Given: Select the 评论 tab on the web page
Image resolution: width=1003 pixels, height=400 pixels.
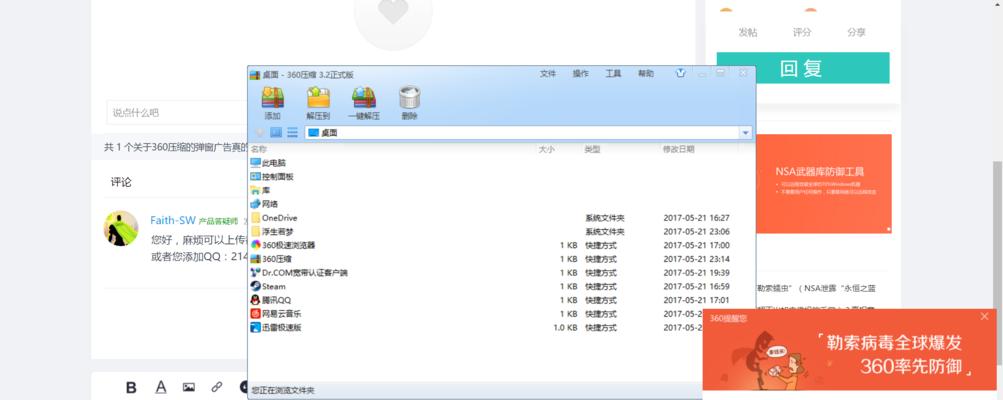Looking at the screenshot, I should [x=121, y=182].
